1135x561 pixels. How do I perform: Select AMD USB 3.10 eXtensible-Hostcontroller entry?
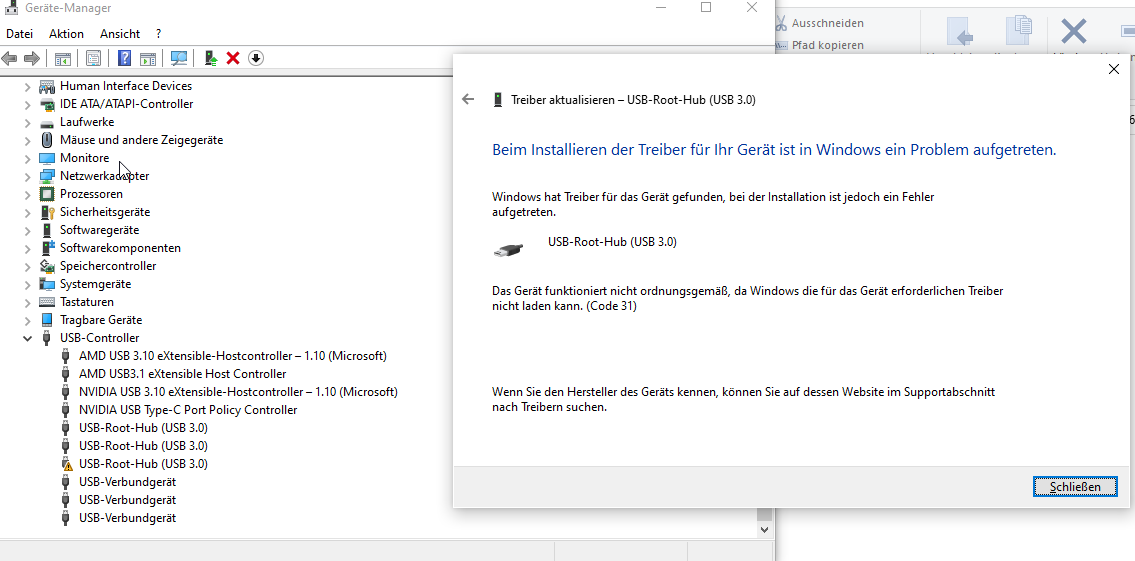232,356
